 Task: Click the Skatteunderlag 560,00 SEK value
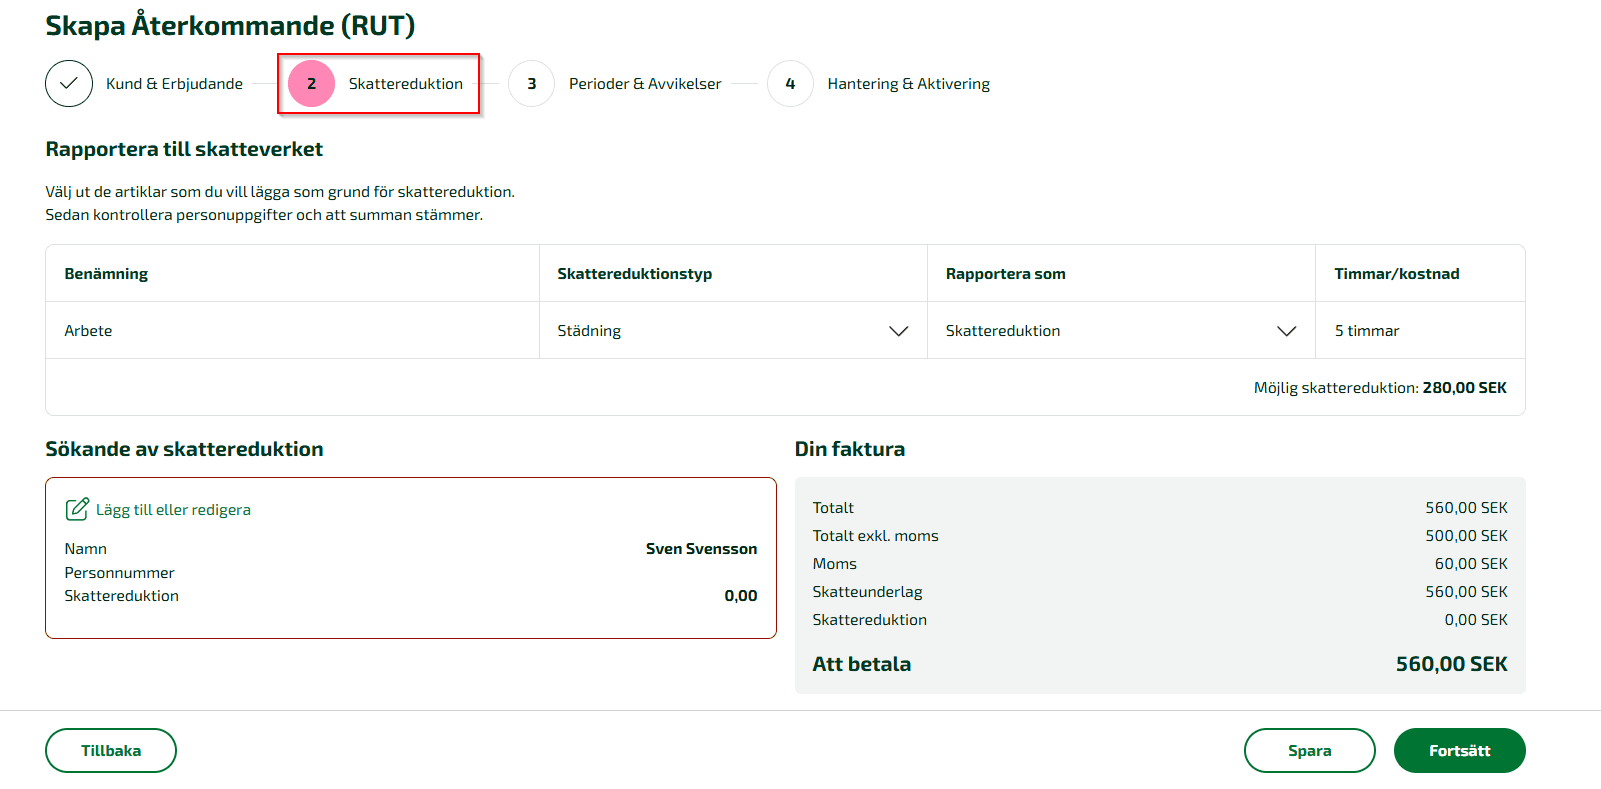point(1466,592)
